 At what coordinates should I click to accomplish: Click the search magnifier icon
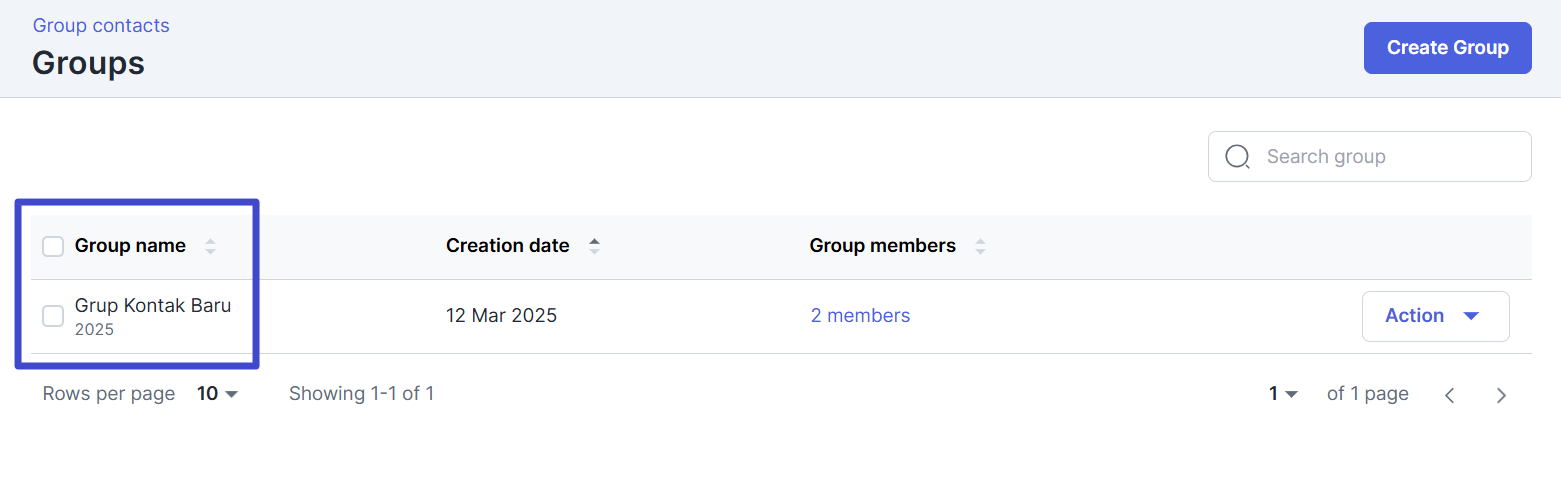coord(1238,157)
